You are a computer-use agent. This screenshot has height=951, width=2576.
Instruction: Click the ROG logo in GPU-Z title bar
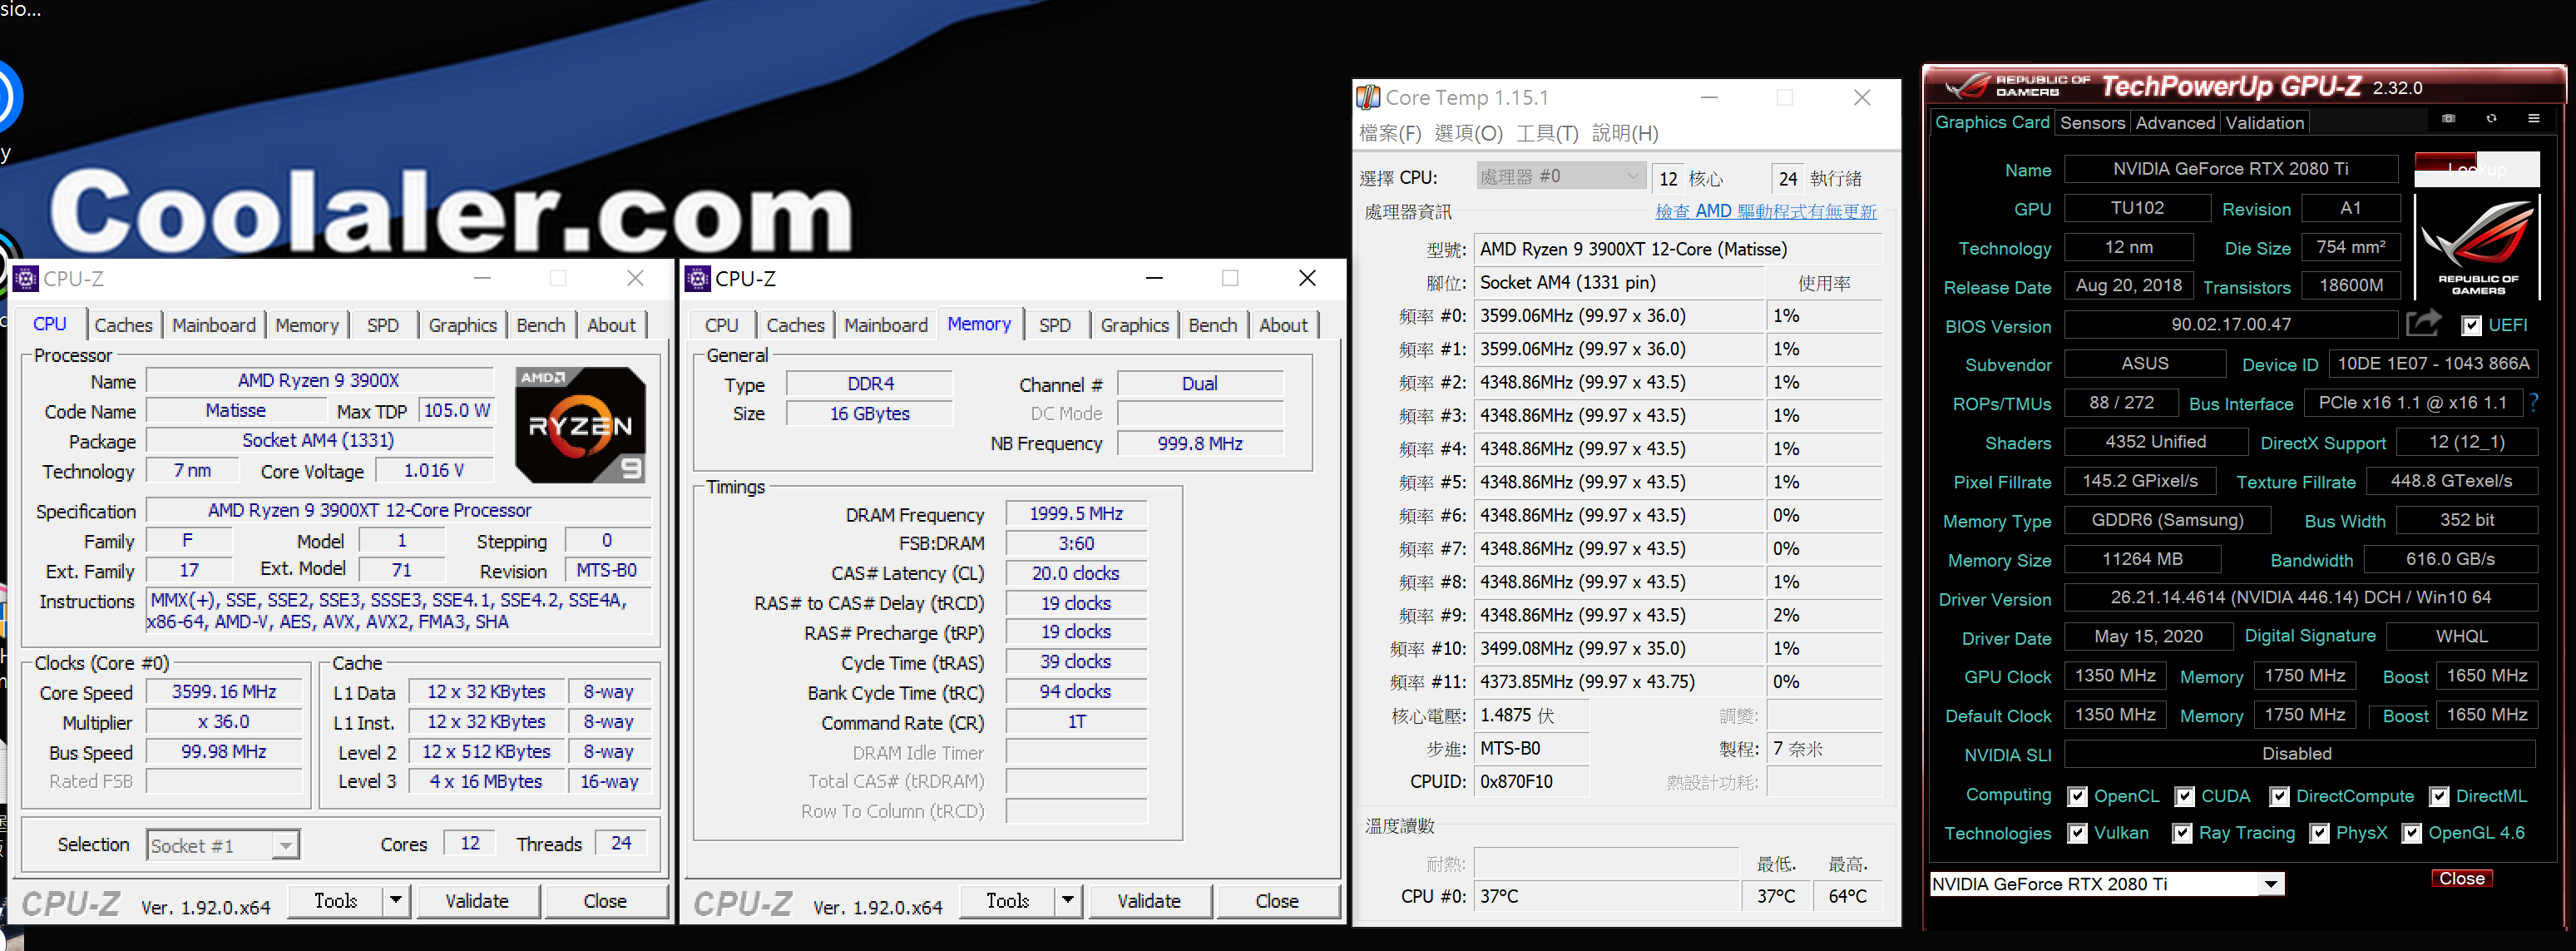pos(1966,87)
